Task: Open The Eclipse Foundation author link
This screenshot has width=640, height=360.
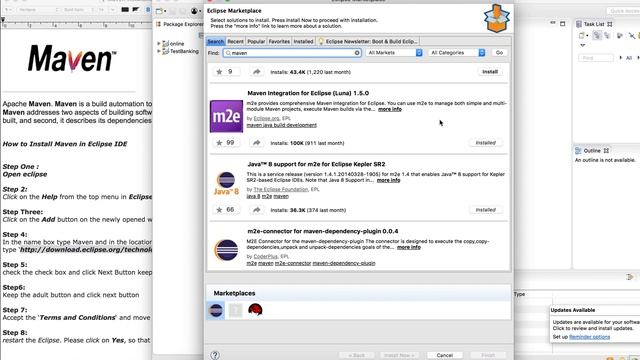Action: 281,189
